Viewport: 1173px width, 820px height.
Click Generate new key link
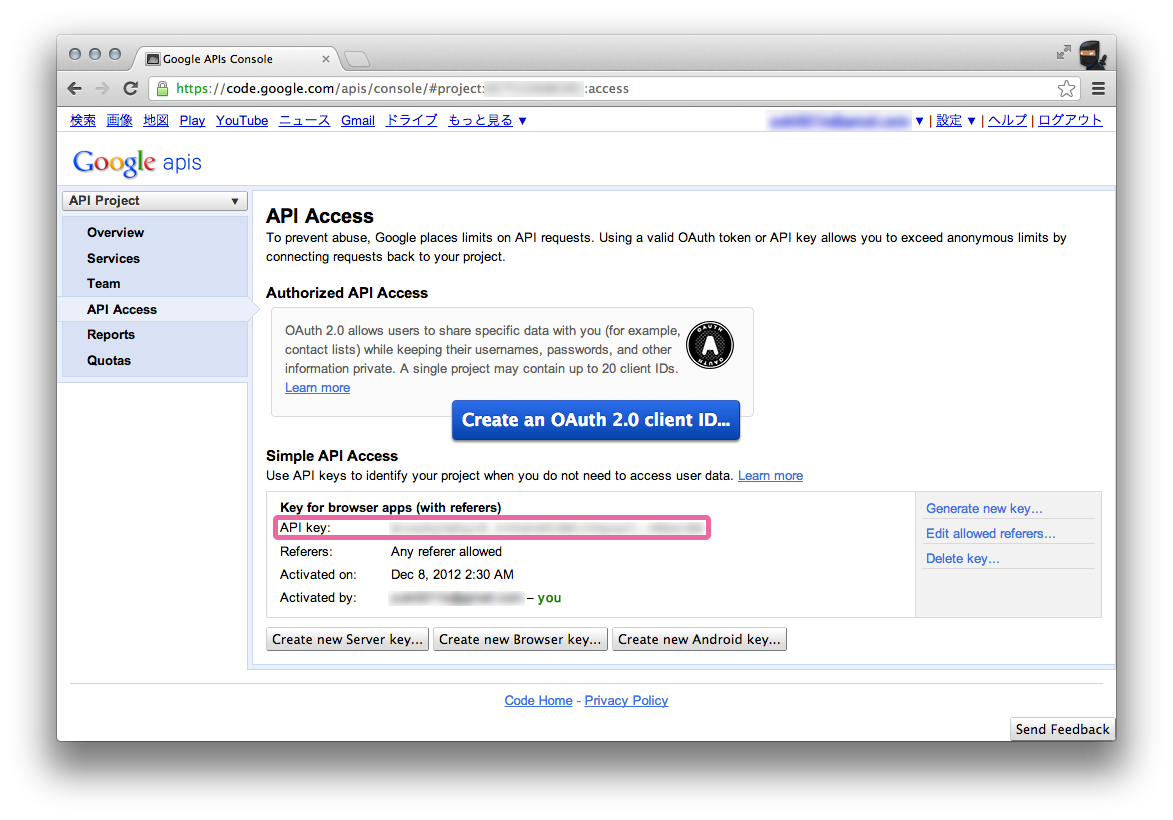click(984, 508)
